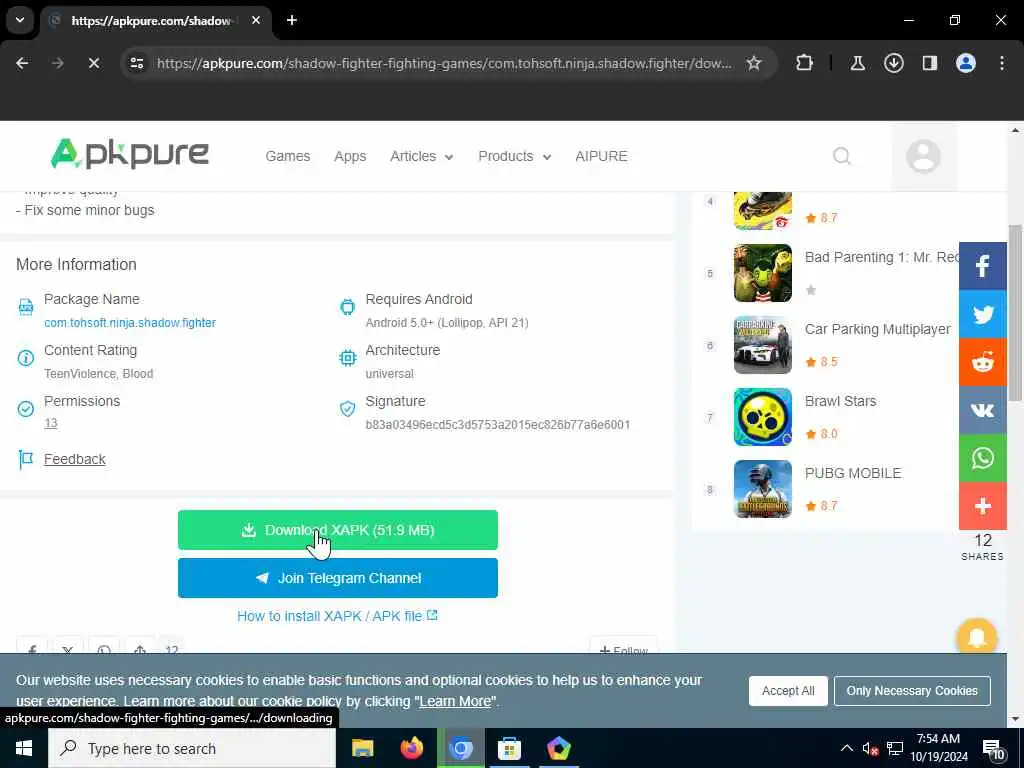Open How to install XAPK / APK file link
This screenshot has height=768, width=1024.
337,616
